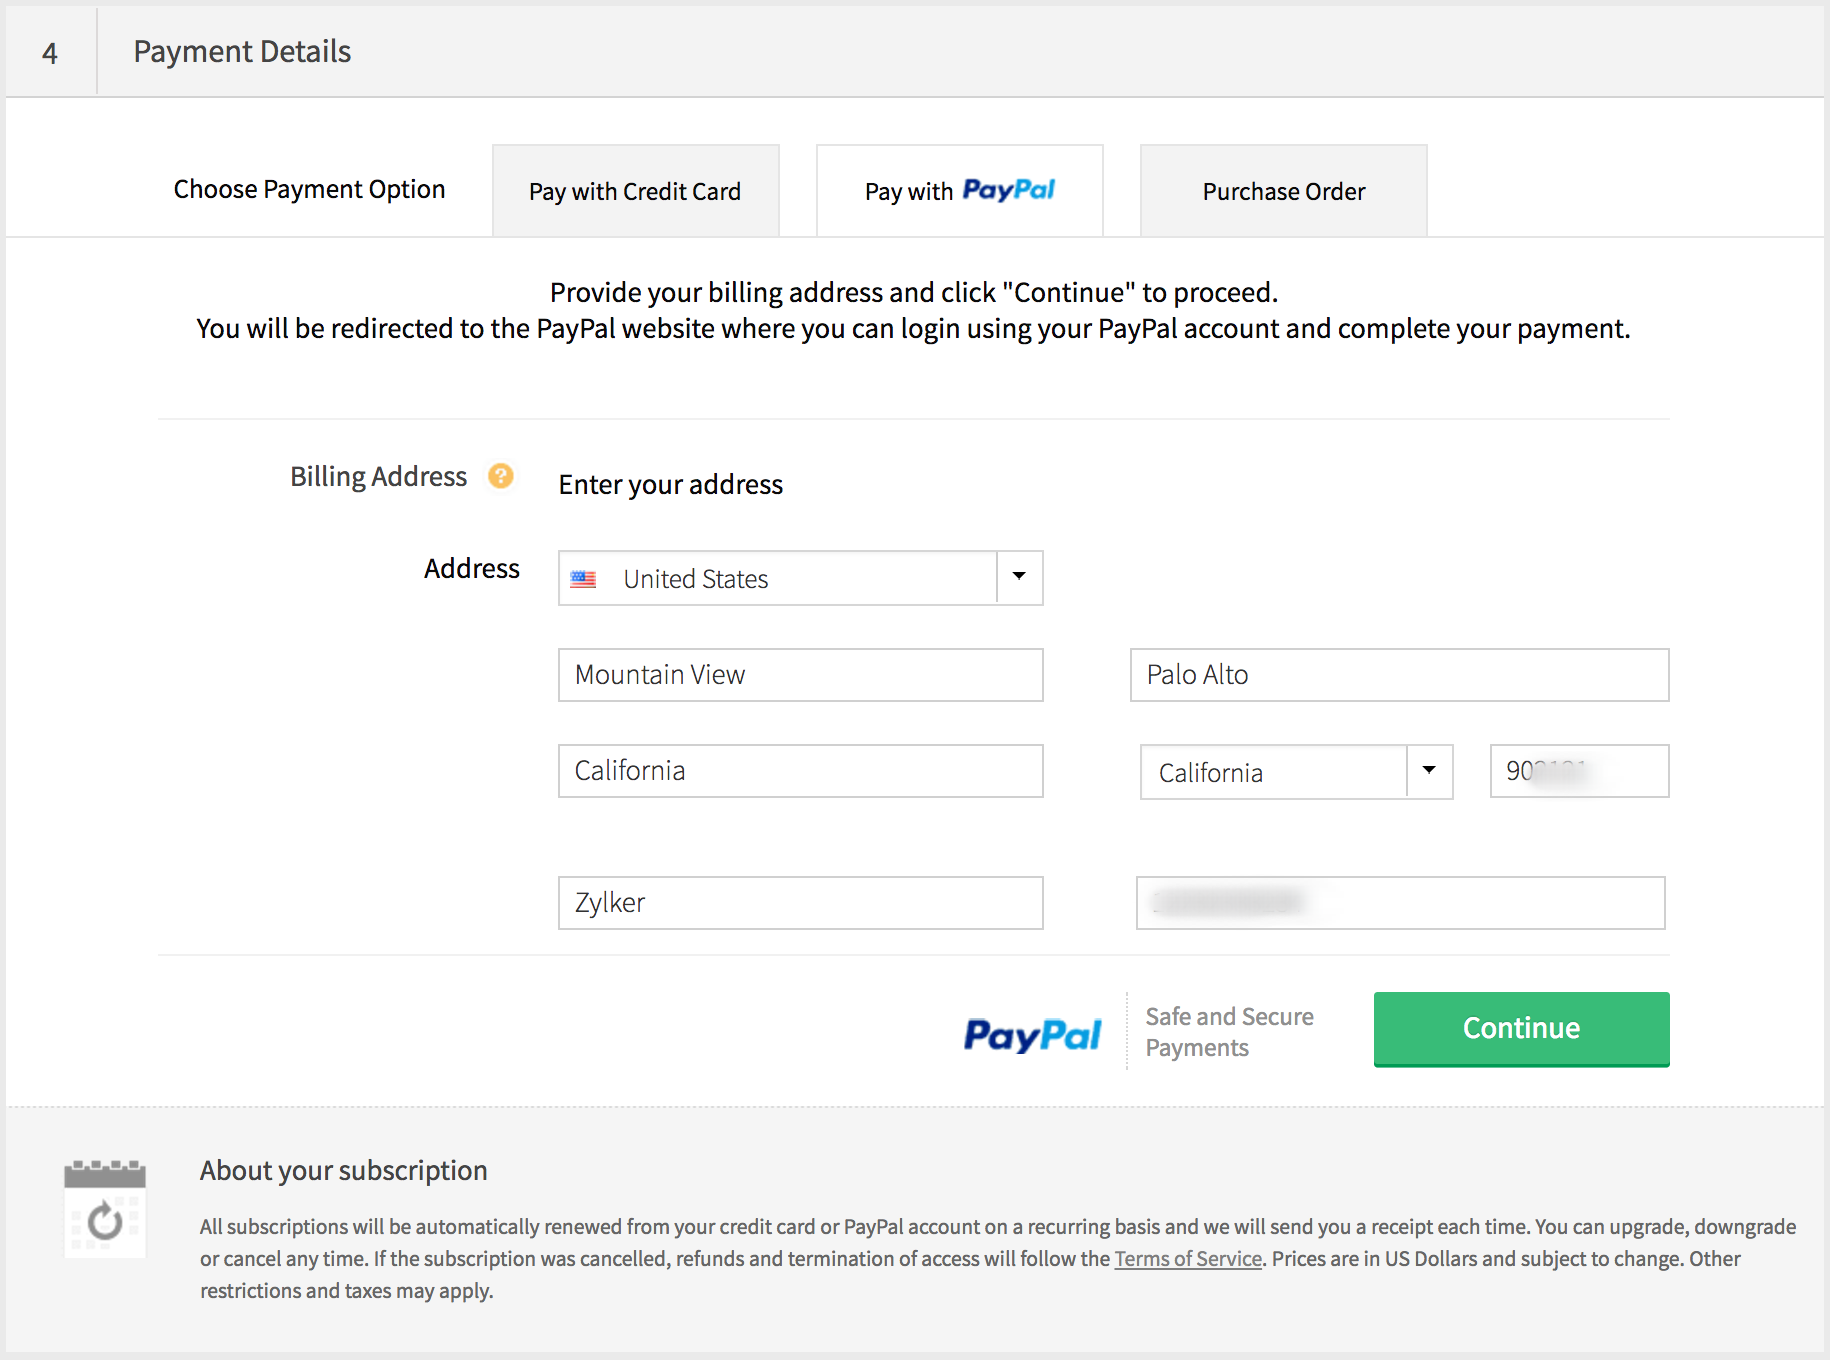Click the California text input field

coord(800,771)
